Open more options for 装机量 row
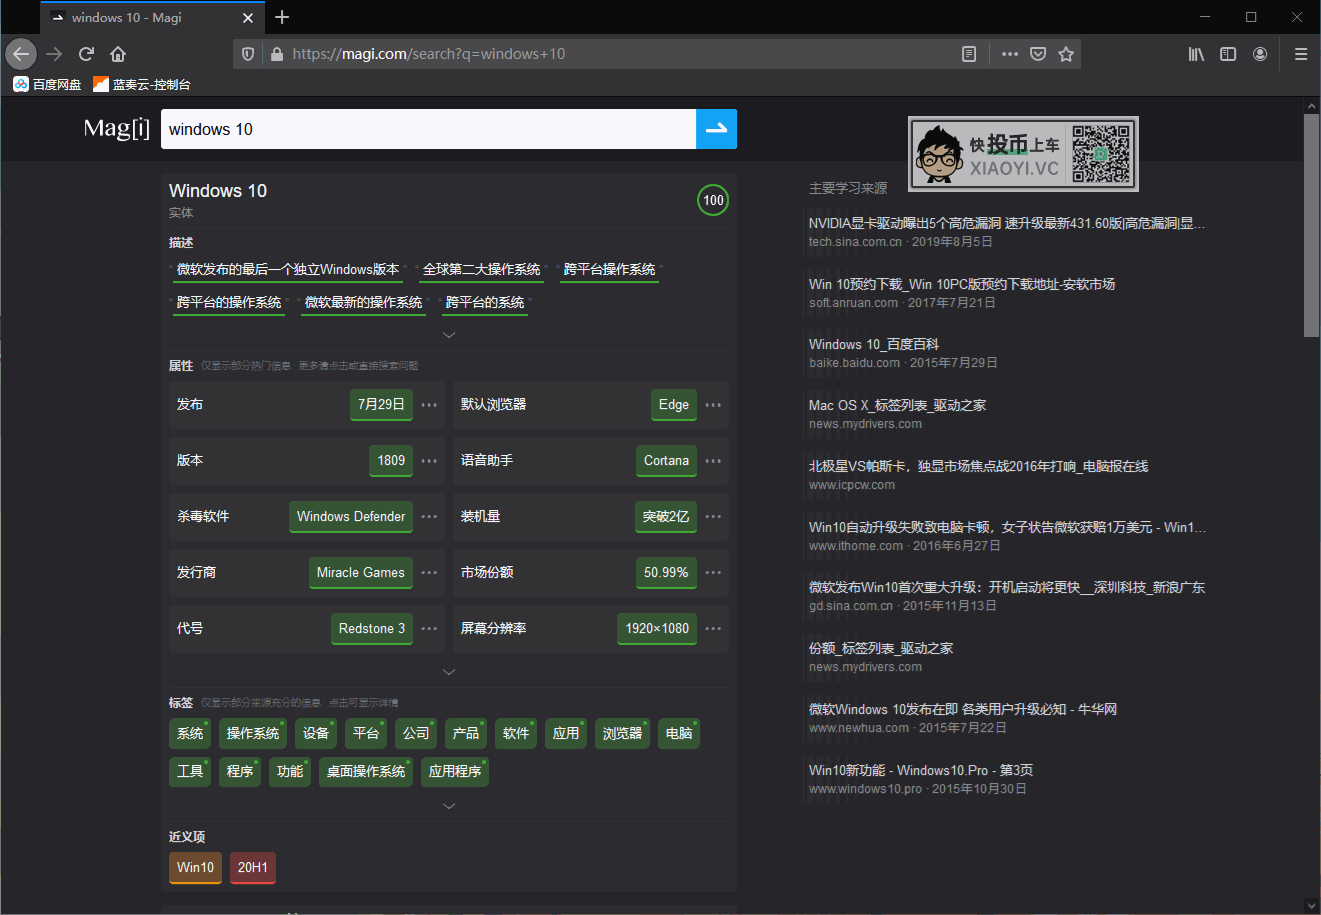Viewport: 1321px width, 915px height. click(x=713, y=517)
